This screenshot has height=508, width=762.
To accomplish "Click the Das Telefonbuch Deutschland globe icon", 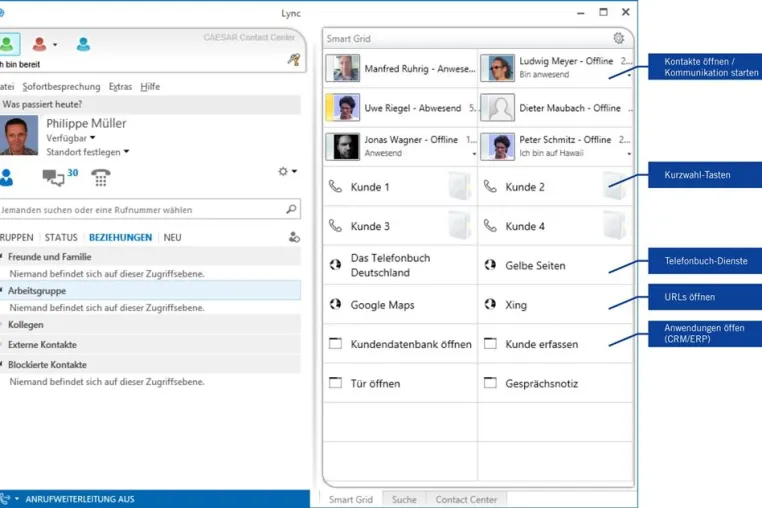I will pyautogui.click(x=335, y=265).
